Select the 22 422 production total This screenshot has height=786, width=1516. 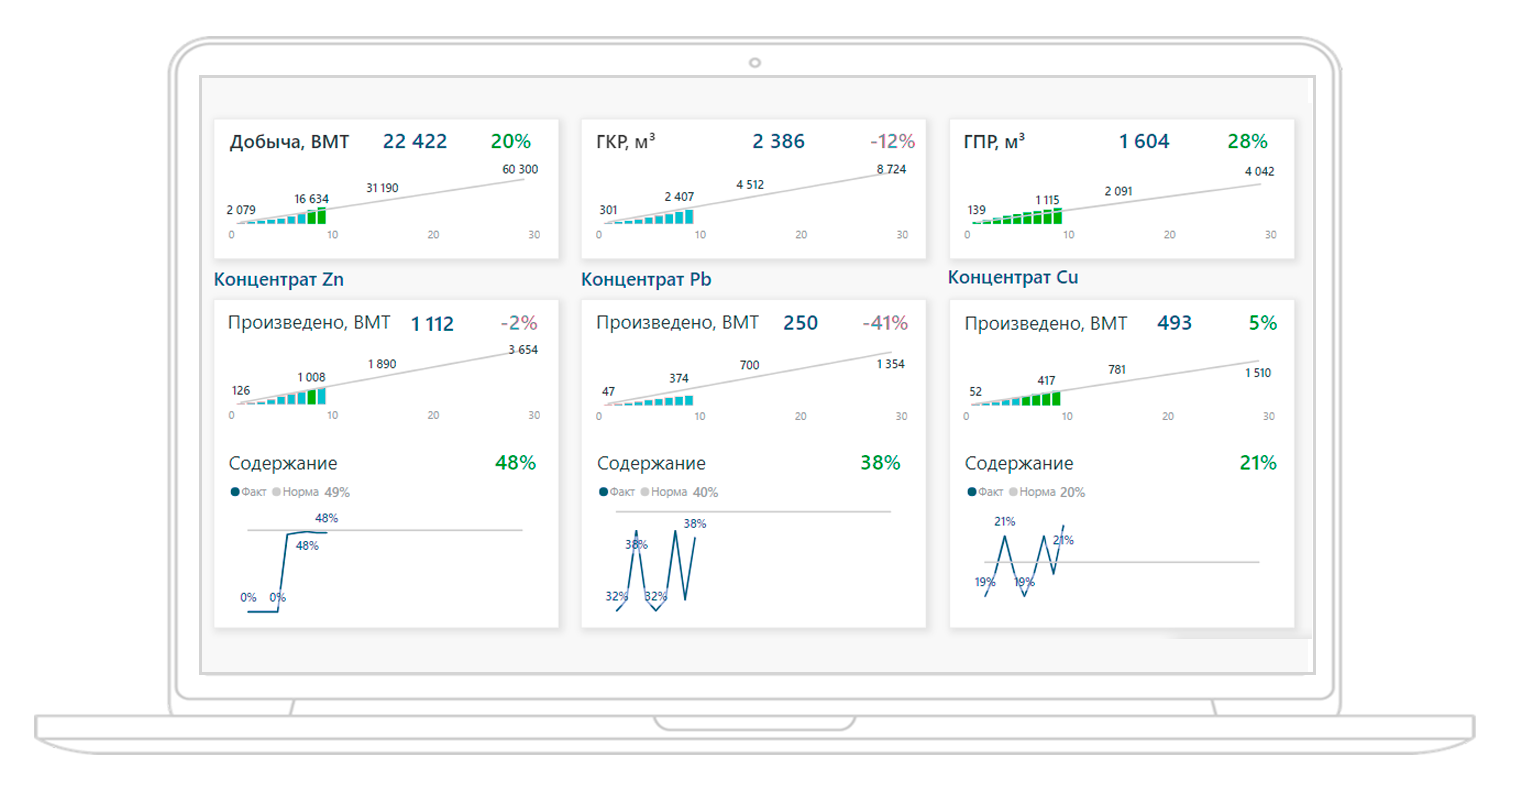click(x=415, y=141)
